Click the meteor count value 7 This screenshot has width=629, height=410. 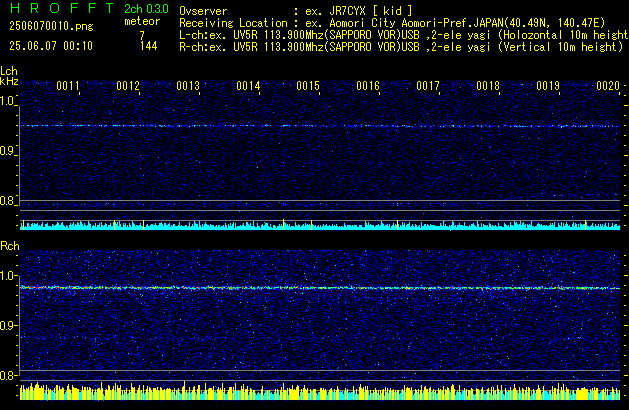click(x=142, y=35)
